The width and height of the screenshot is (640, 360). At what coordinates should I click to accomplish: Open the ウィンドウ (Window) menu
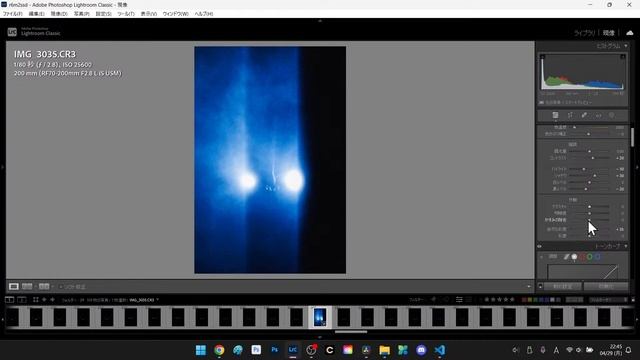[176, 14]
